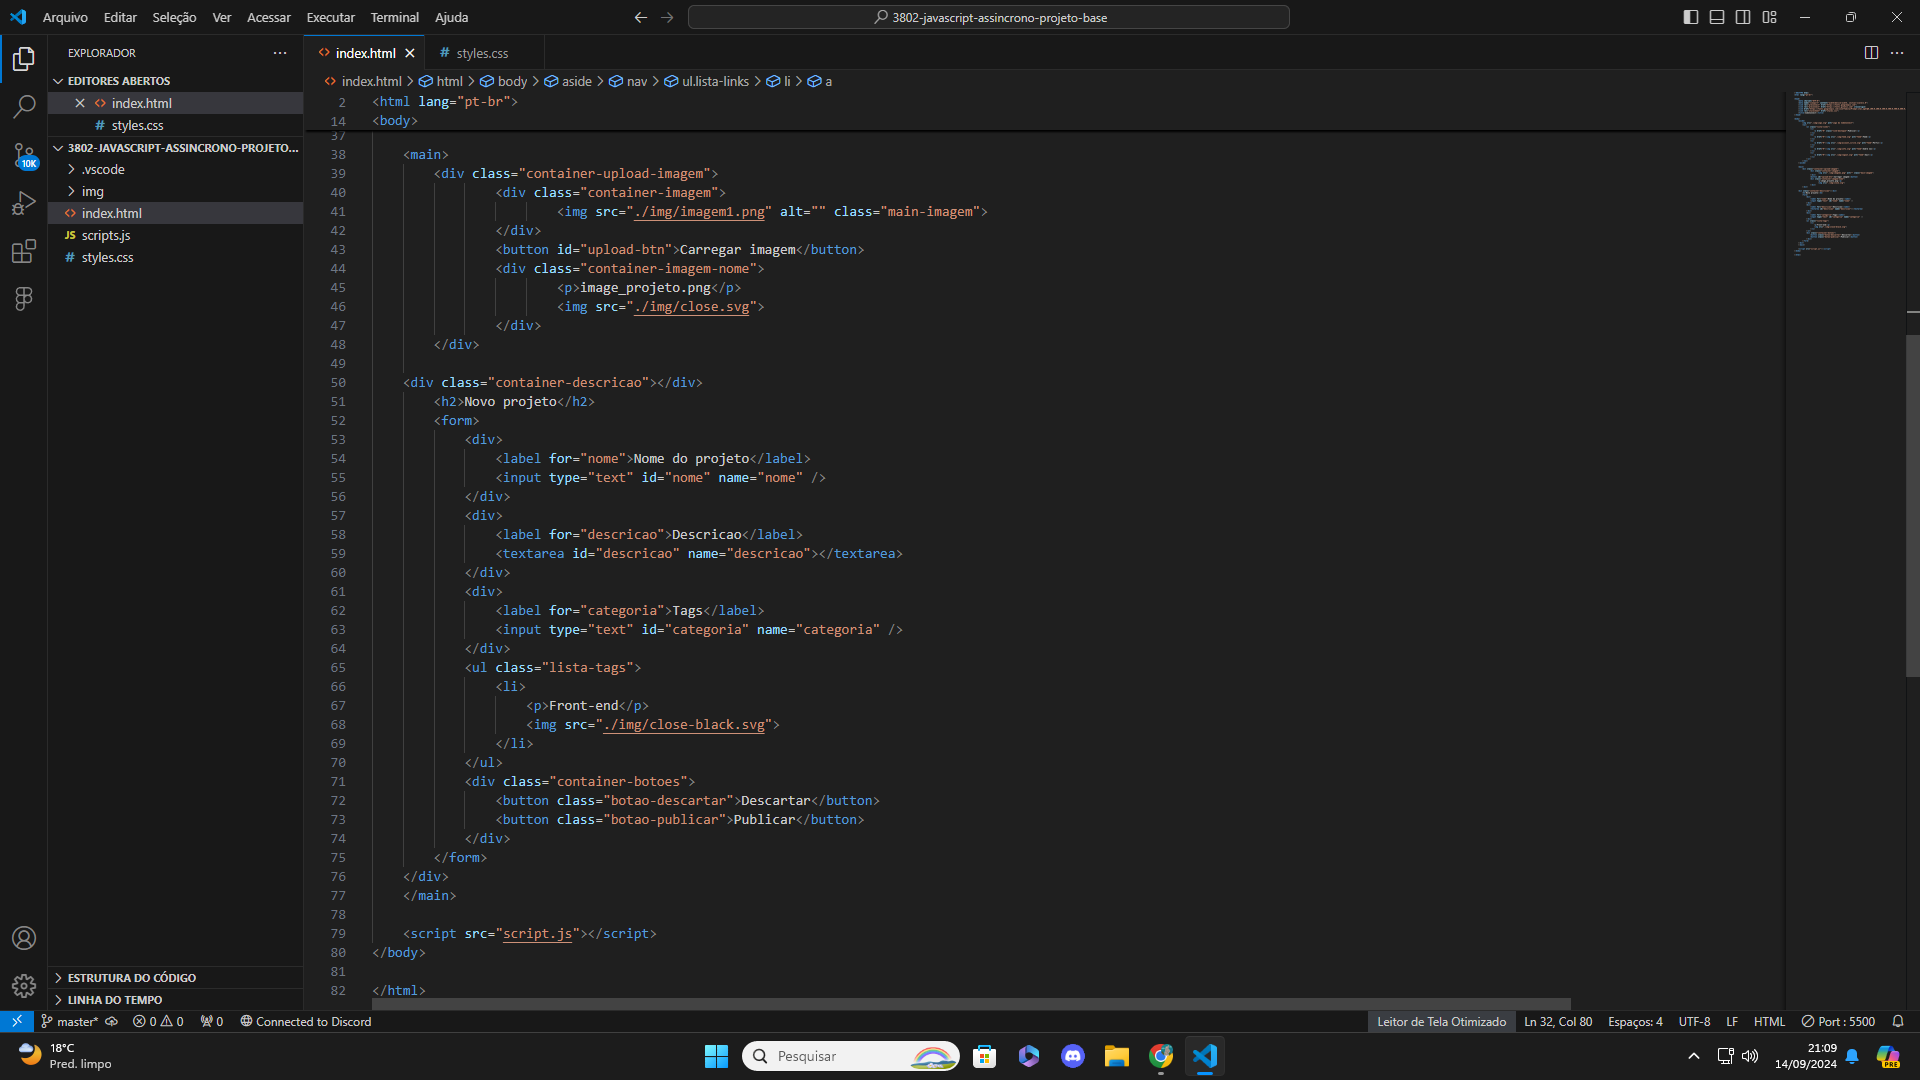Open the Terminal menu
This screenshot has width=1920, height=1080.
tap(394, 17)
